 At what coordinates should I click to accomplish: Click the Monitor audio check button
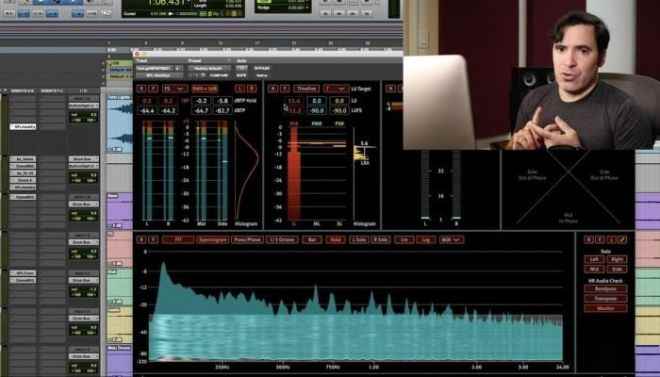[x=606, y=308]
